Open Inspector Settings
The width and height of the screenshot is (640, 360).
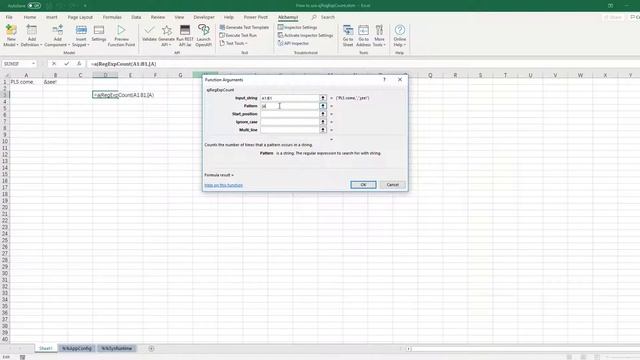297,27
